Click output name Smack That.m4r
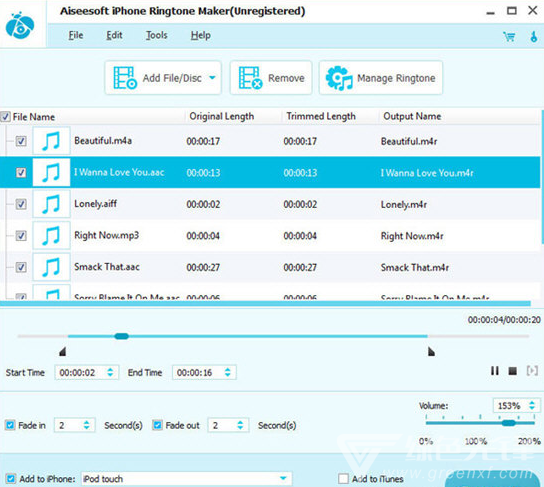Viewport: 544px width, 487px height. click(x=415, y=267)
